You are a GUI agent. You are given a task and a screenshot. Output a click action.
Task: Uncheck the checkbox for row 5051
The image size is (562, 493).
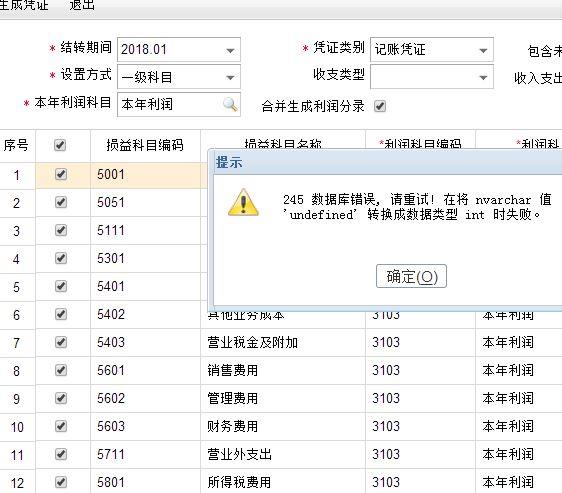(x=61, y=202)
